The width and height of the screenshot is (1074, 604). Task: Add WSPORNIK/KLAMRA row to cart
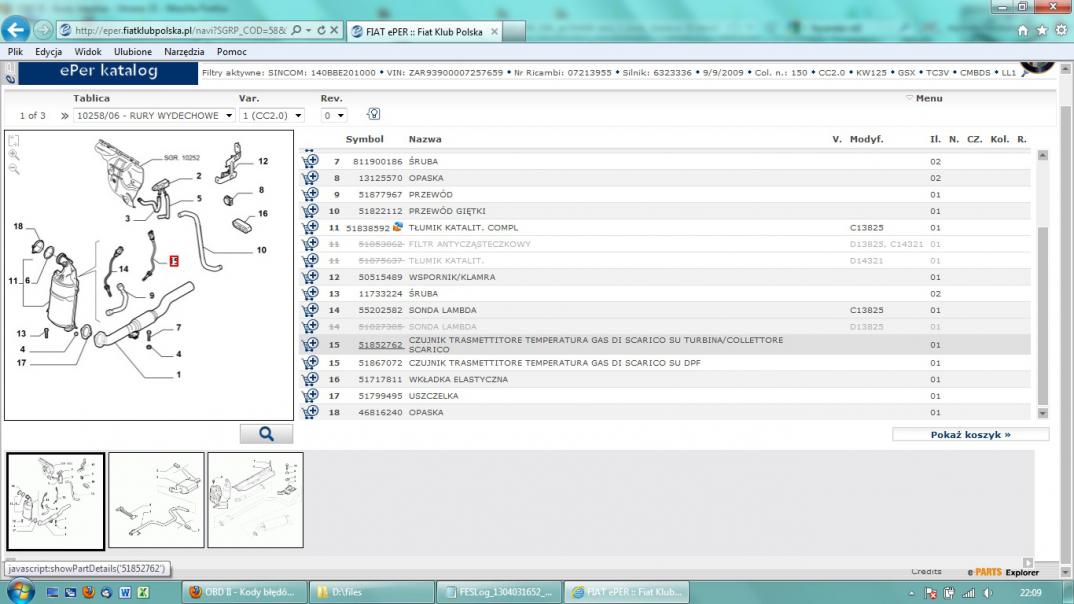click(310, 277)
